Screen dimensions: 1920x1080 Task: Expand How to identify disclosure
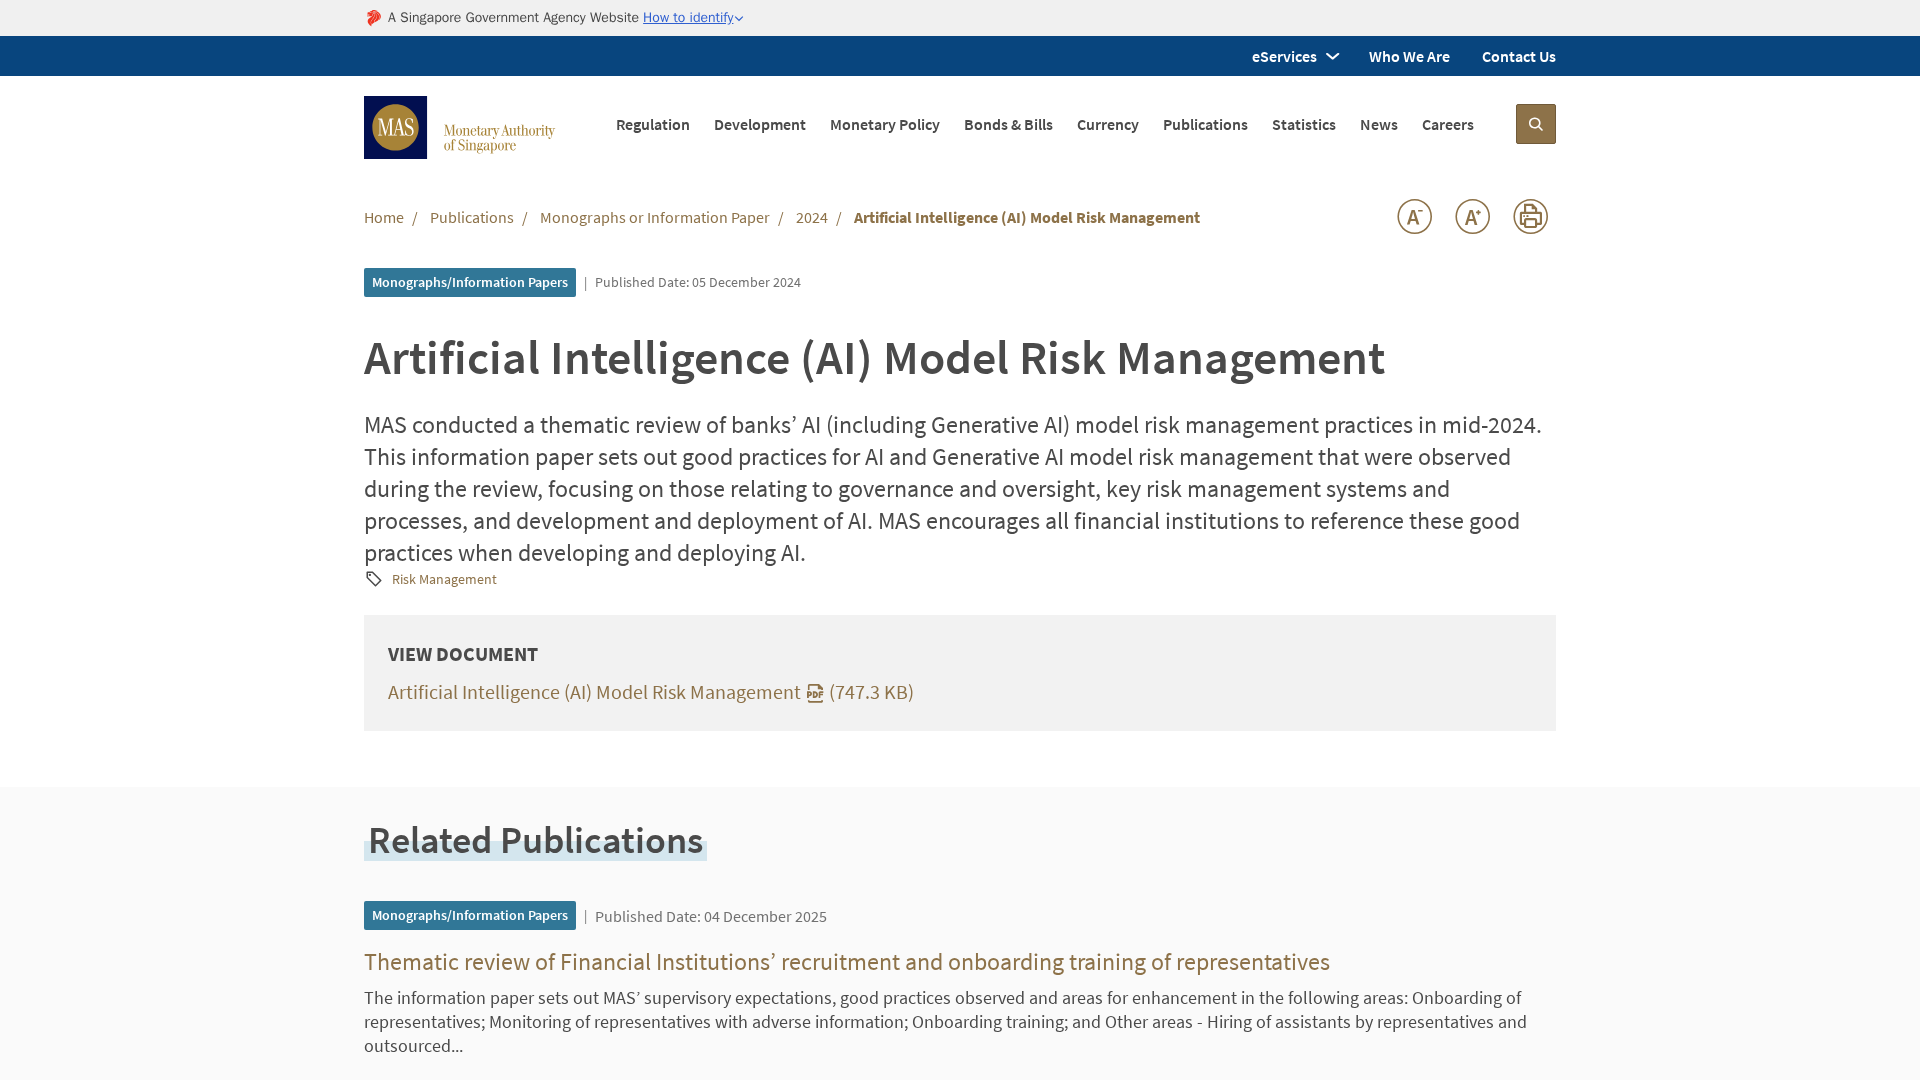point(692,18)
